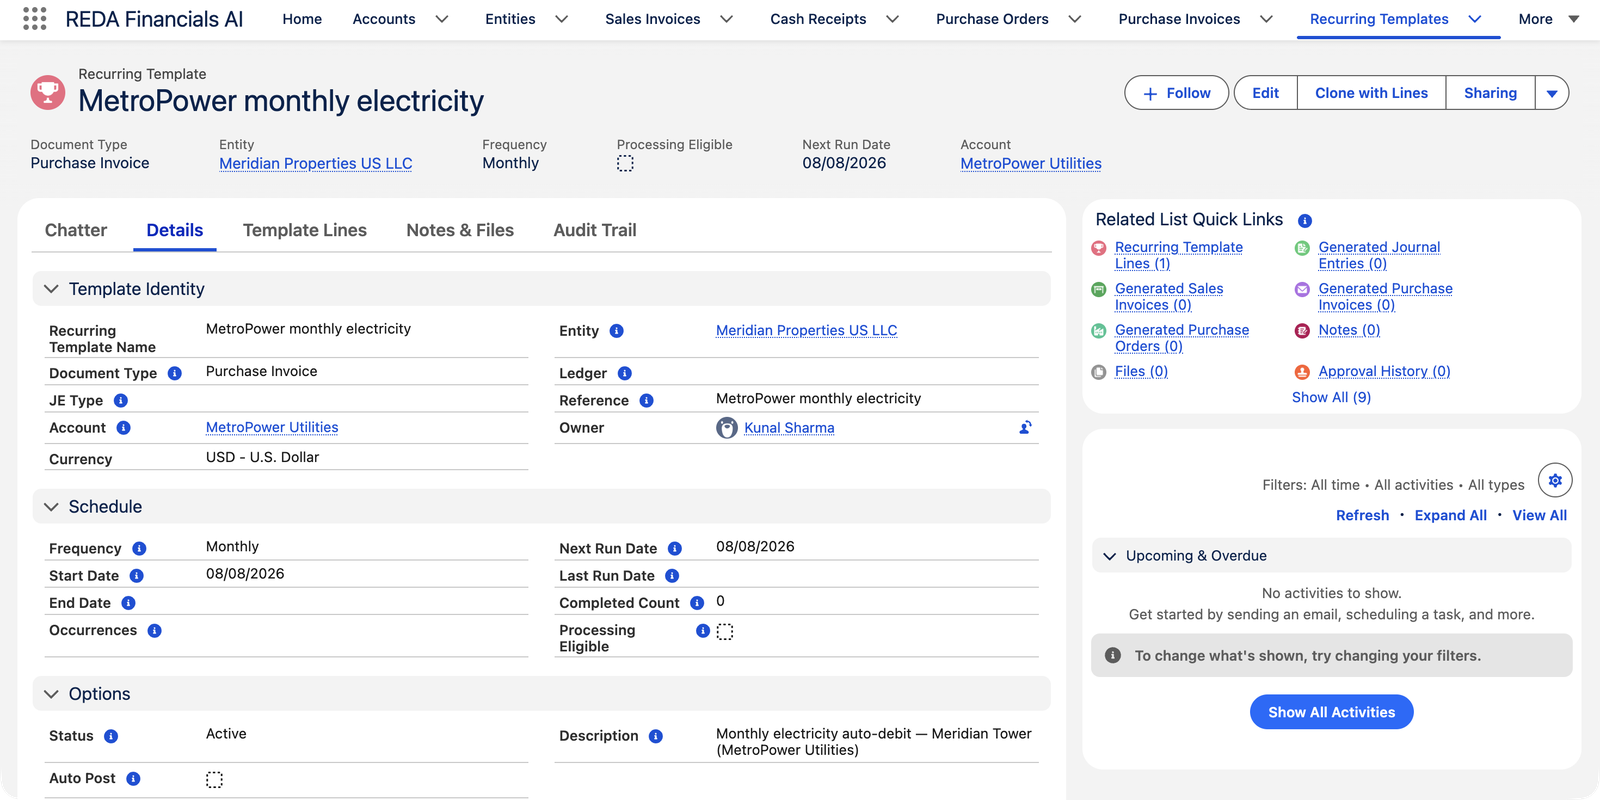Collapse the Template Identity section
Image resolution: width=1600 pixels, height=800 pixels.
click(51, 289)
